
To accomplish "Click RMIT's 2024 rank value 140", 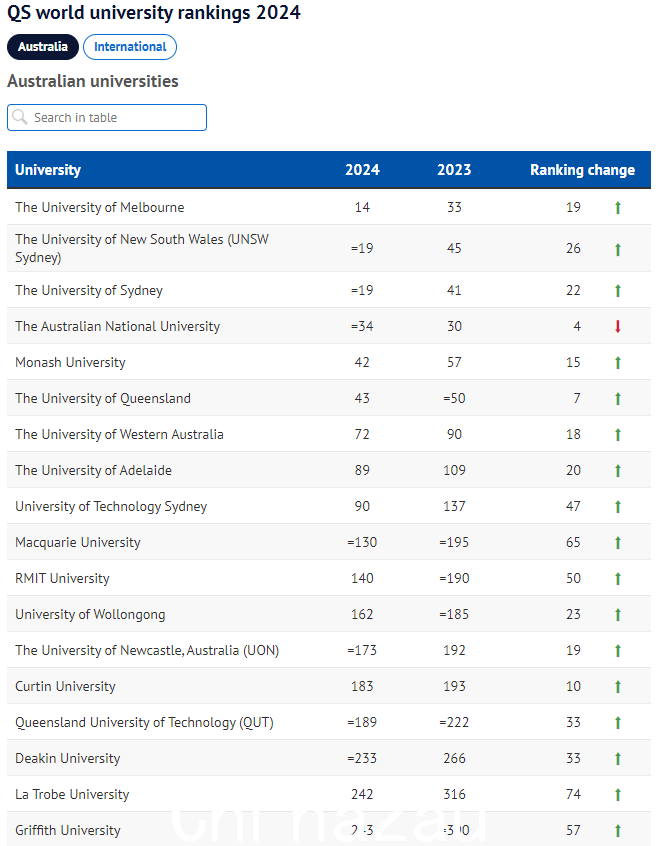I will point(362,578).
